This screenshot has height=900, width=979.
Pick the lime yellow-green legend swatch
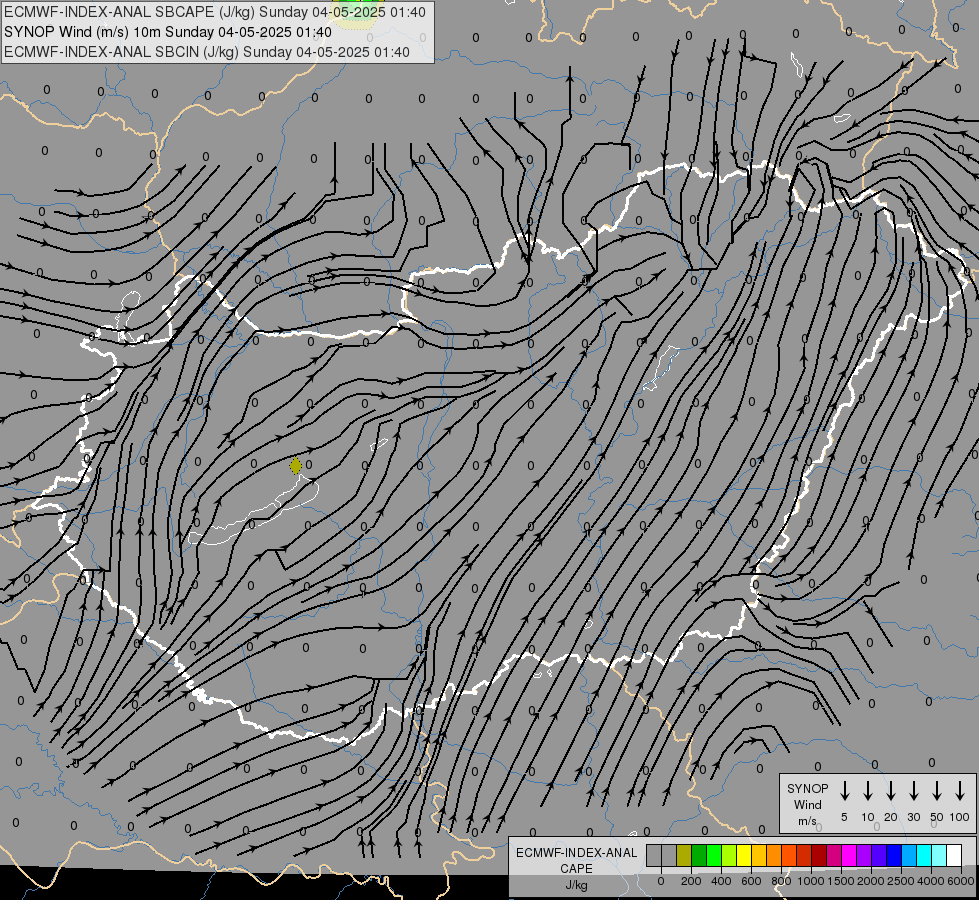coord(729,856)
